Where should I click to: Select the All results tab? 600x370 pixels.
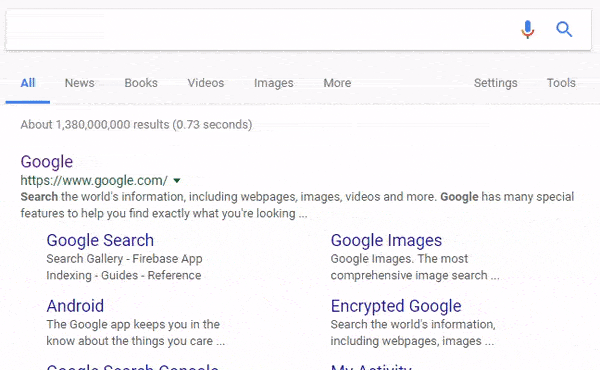[28, 83]
